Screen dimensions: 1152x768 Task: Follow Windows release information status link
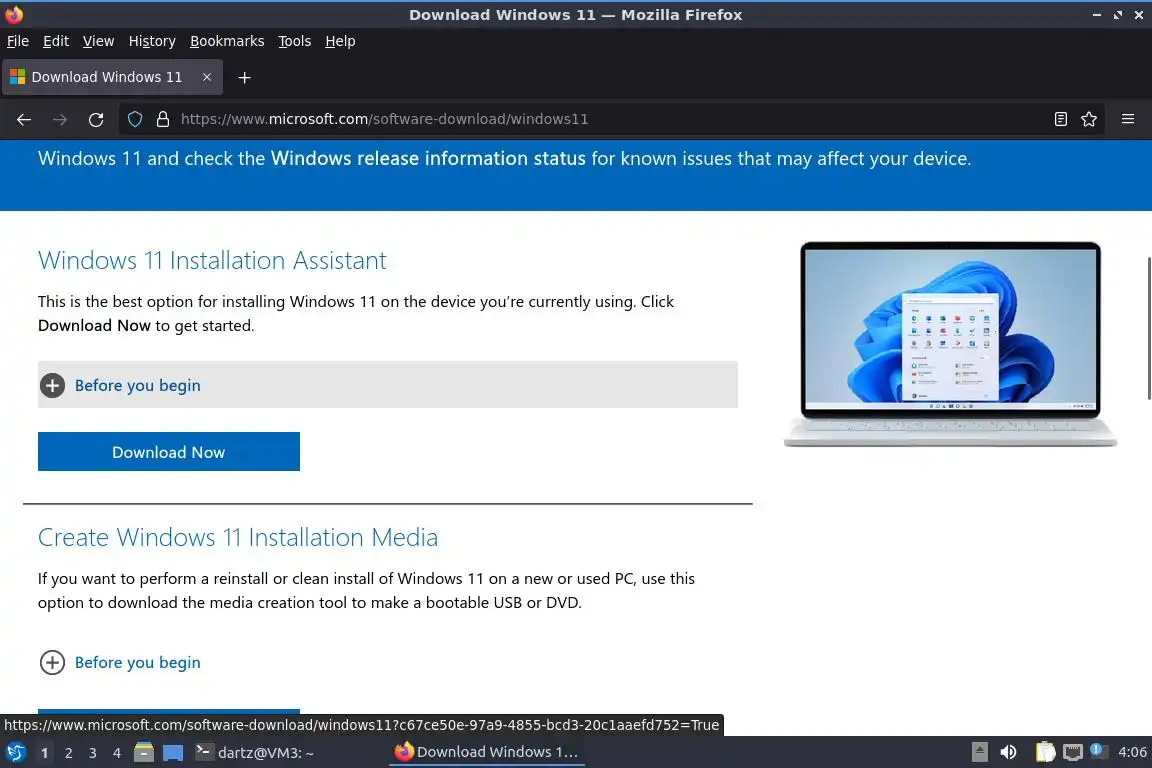[x=428, y=158]
